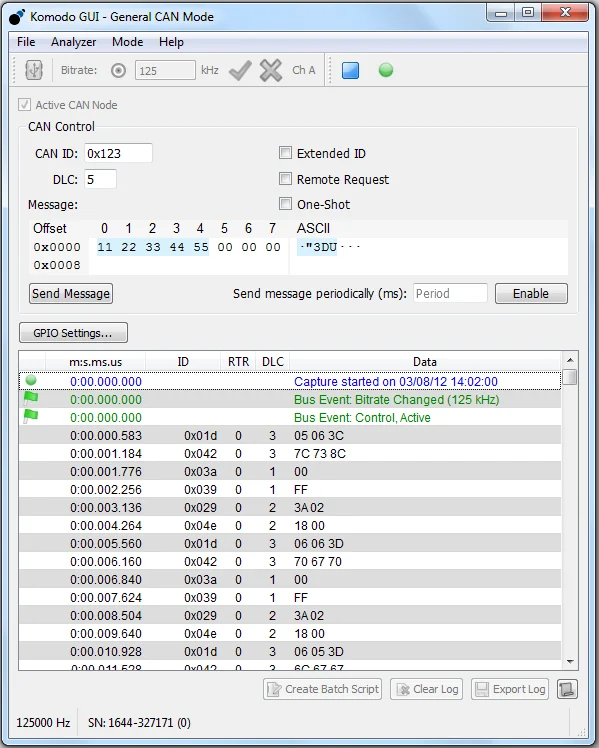Select log row with data 06 05 3D
This screenshot has height=748, width=599.
290,652
